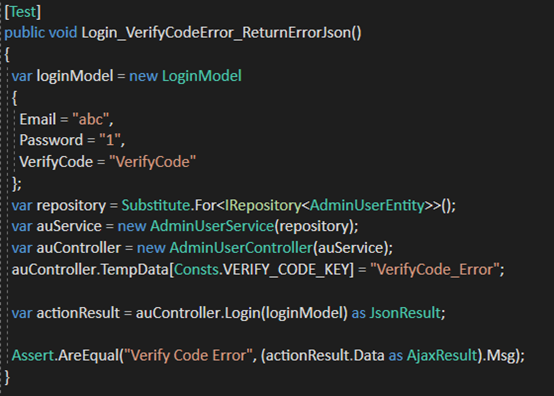This screenshot has height=396, width=554.
Task: Click the VERIFY_CODE_KEY constant
Action: [x=286, y=270]
